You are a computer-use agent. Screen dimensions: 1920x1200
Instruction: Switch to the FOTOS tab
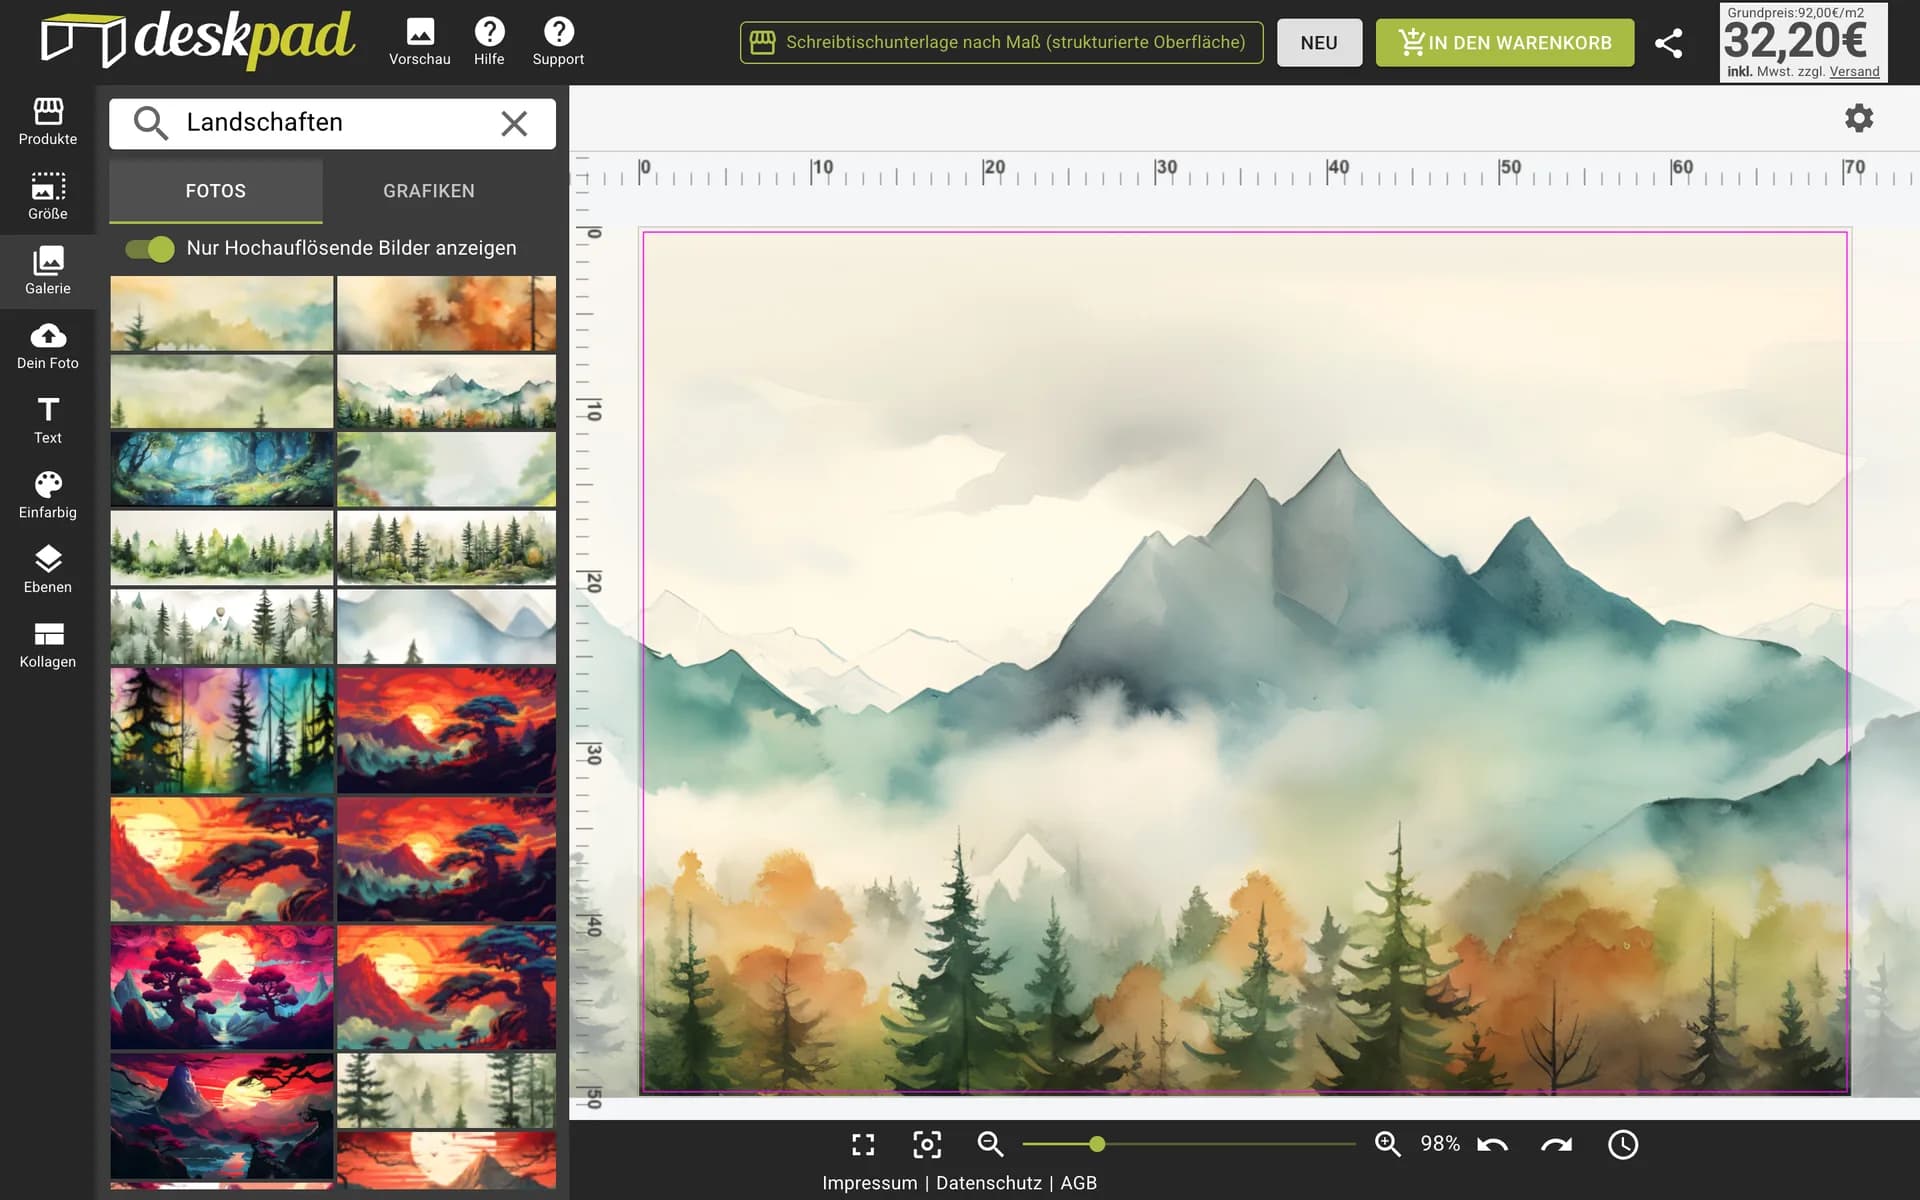216,191
